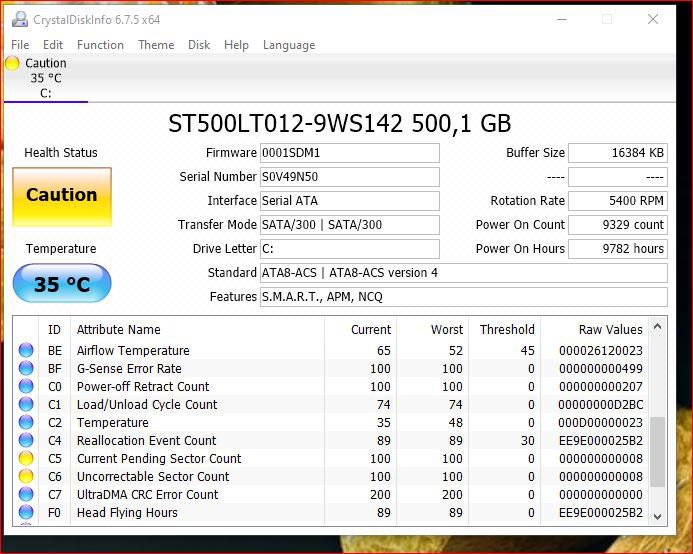The image size is (693, 554).
Task: Click the blue status icon for Load/Unload Cycle Count
Action: 26,404
